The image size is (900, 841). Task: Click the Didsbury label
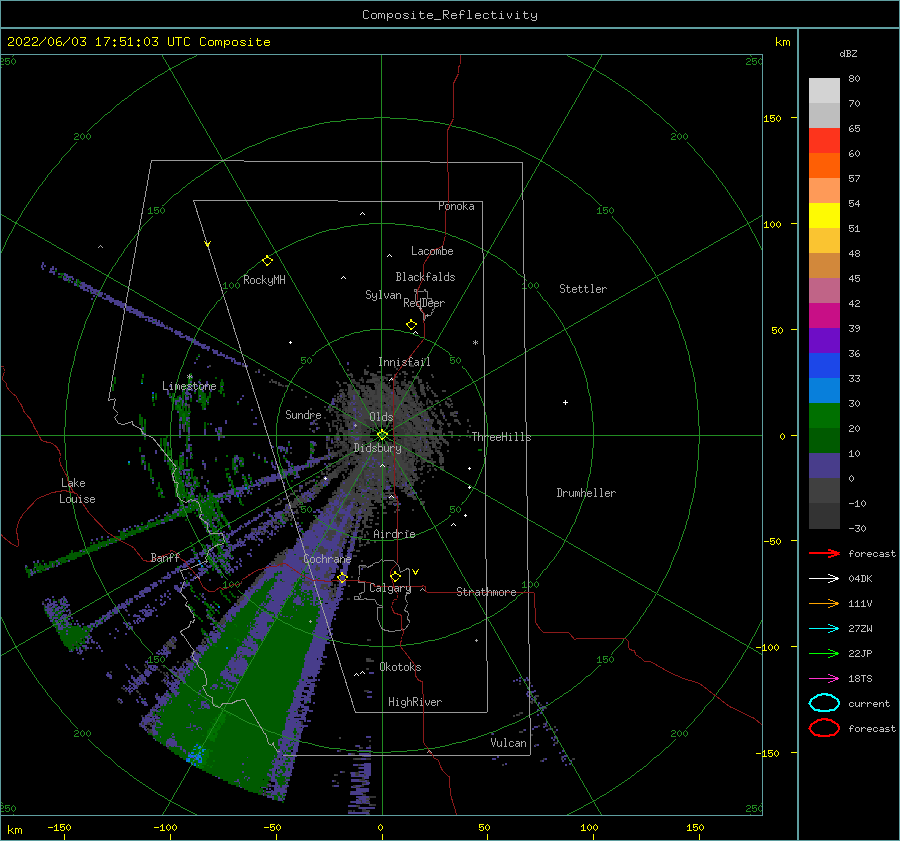coord(377,448)
